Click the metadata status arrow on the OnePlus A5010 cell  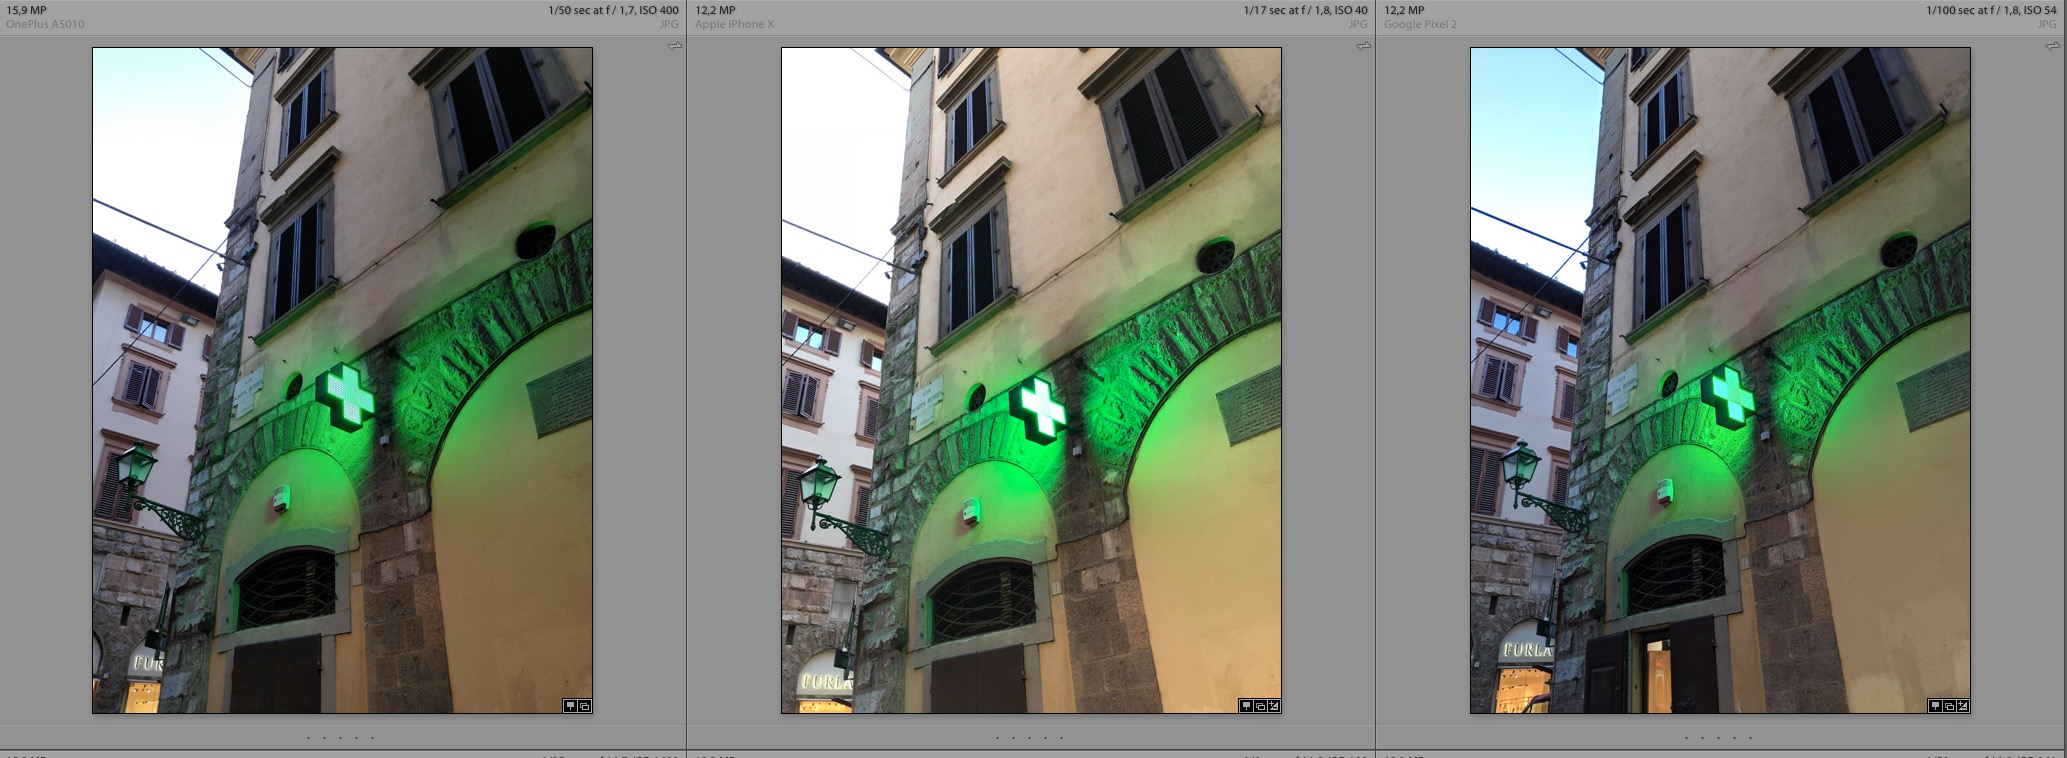coord(675,46)
